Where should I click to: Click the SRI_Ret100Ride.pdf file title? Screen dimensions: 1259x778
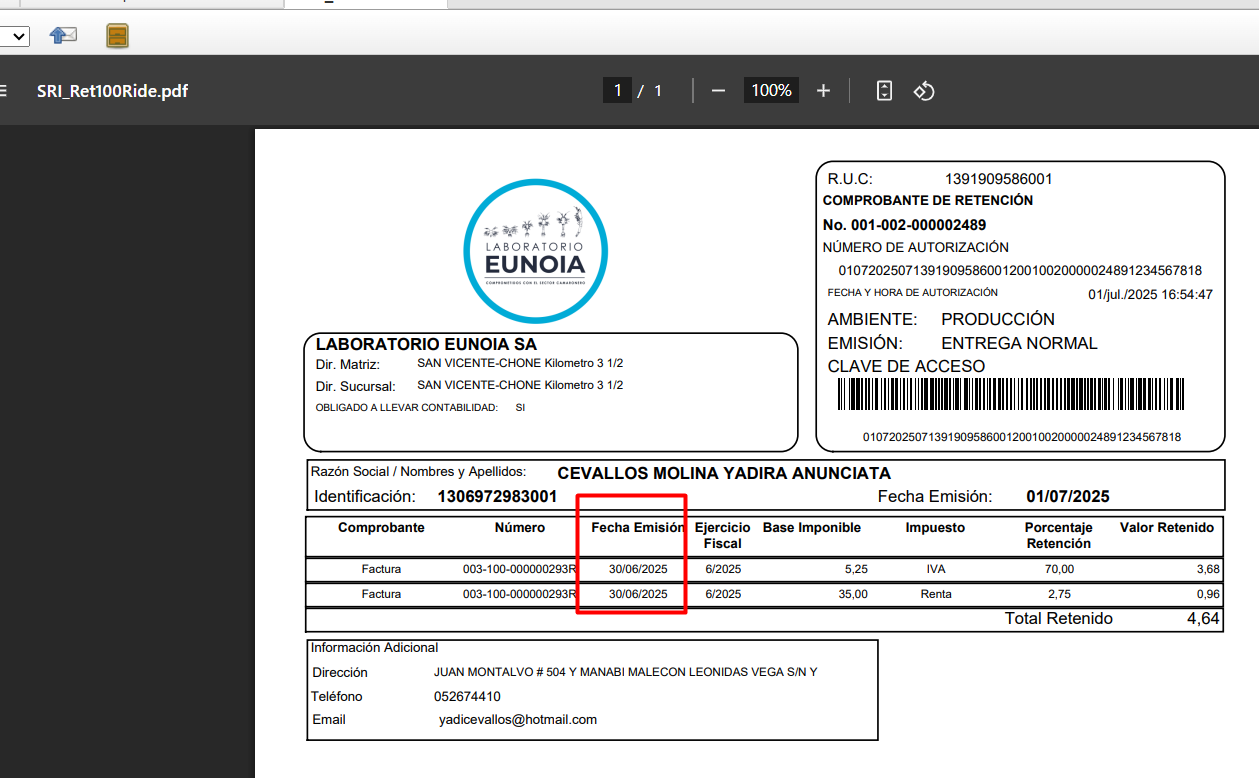(112, 91)
